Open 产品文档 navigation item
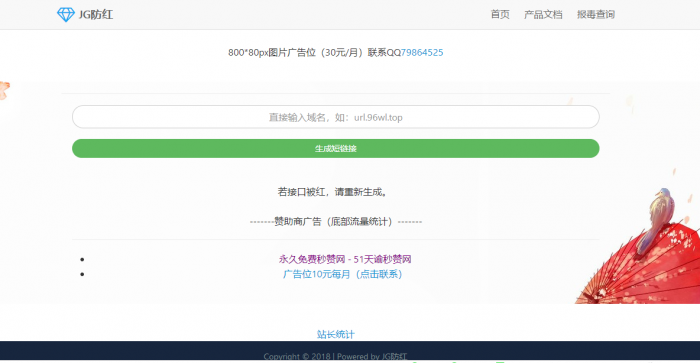Viewport: 700px width, 363px height. 543,15
